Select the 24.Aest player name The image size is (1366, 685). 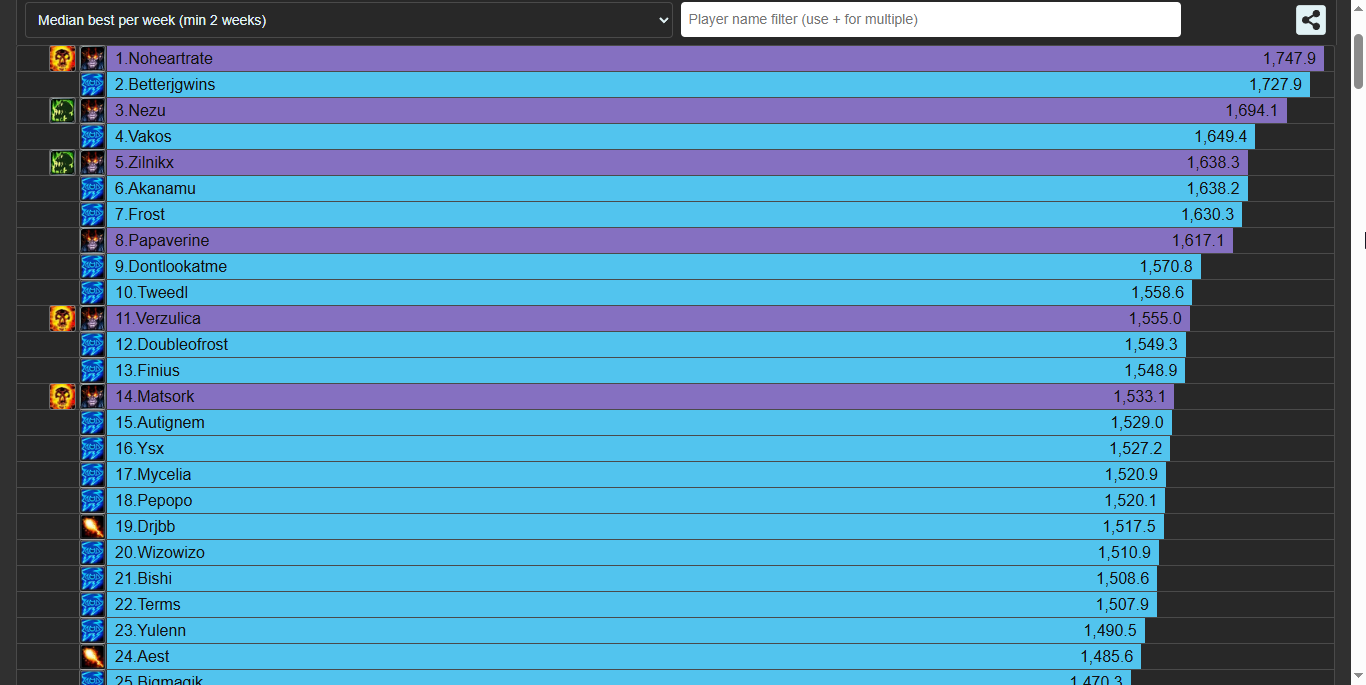coord(142,657)
